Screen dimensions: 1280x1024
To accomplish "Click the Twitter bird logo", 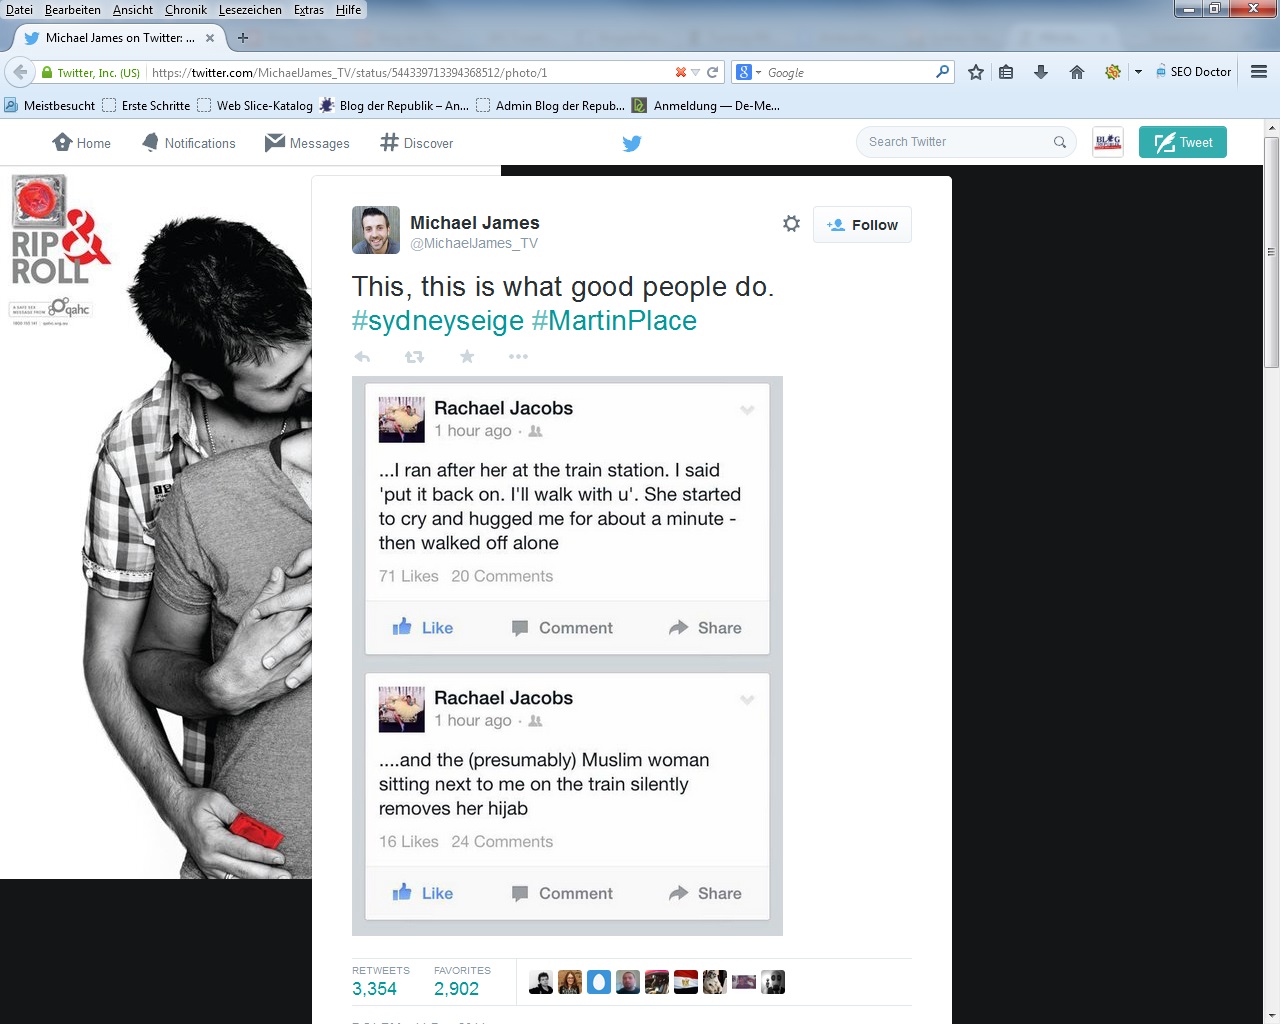I will [632, 143].
